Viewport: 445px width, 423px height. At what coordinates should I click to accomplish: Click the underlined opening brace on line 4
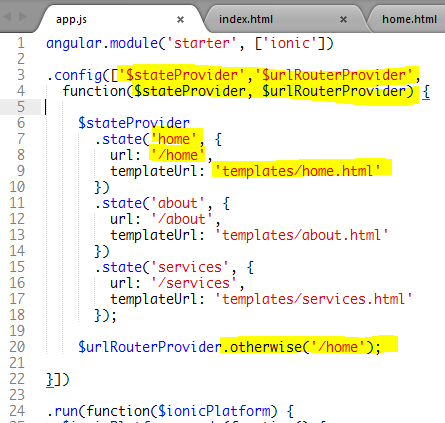coord(426,92)
